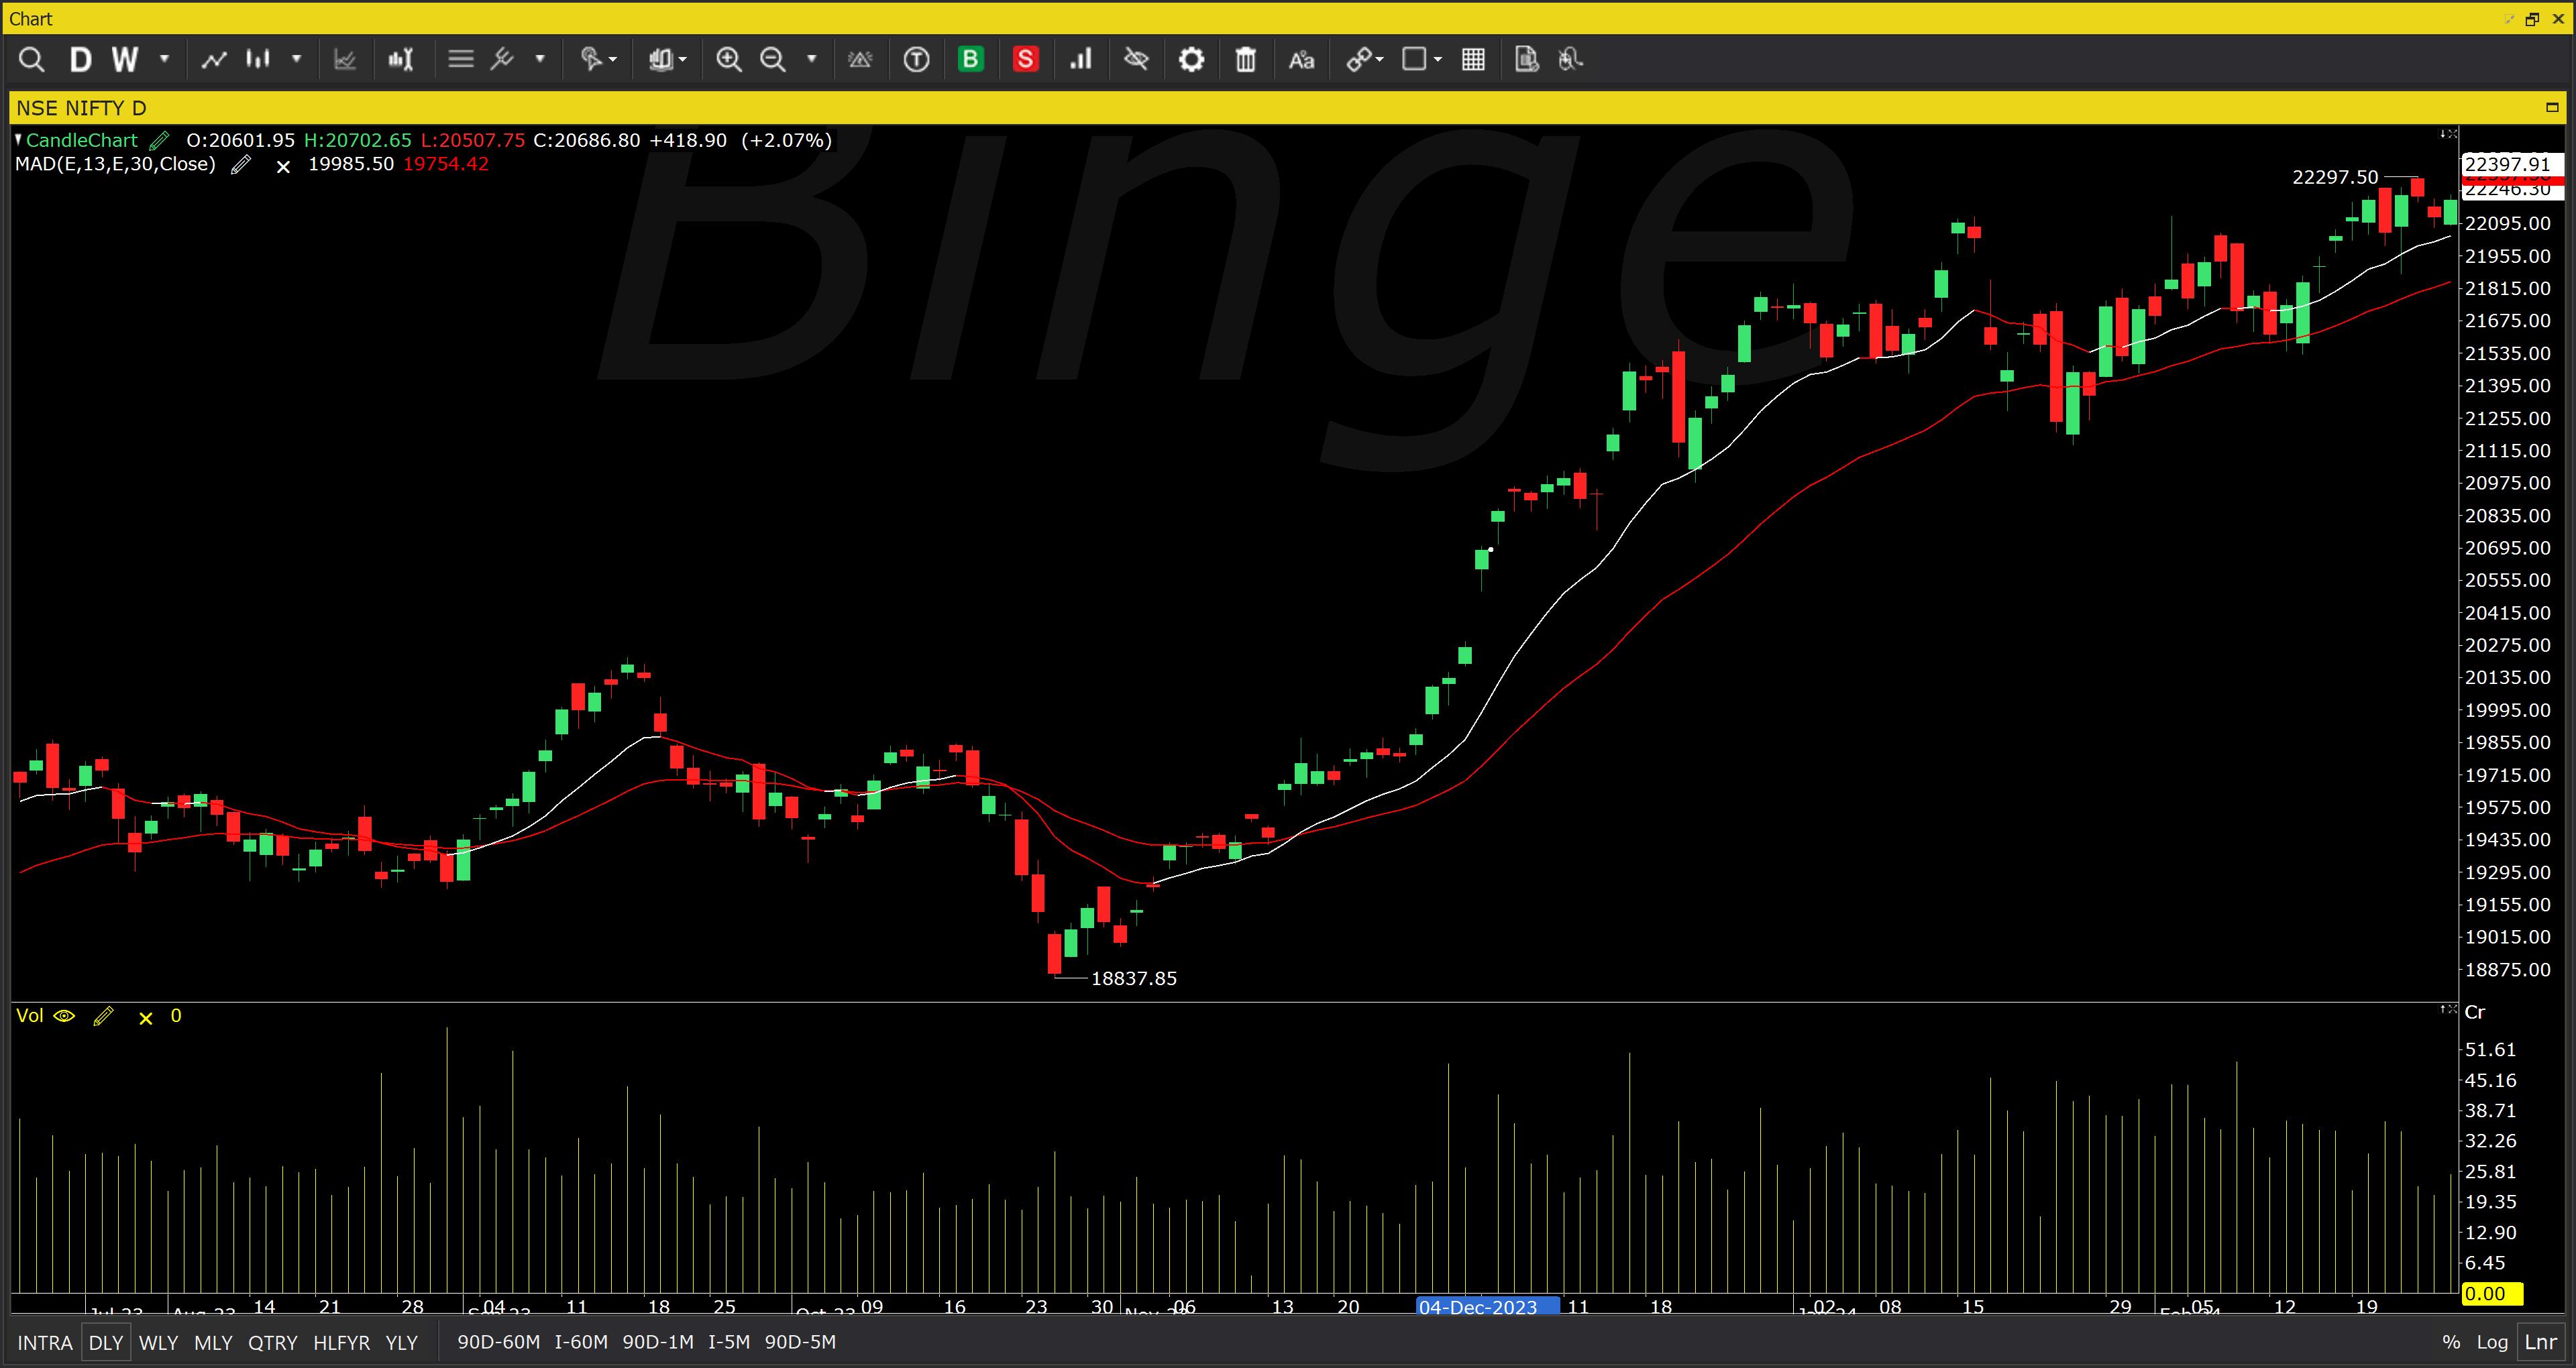This screenshot has height=1368, width=2576.
Task: Open chart settings gear icon
Action: (x=1191, y=60)
